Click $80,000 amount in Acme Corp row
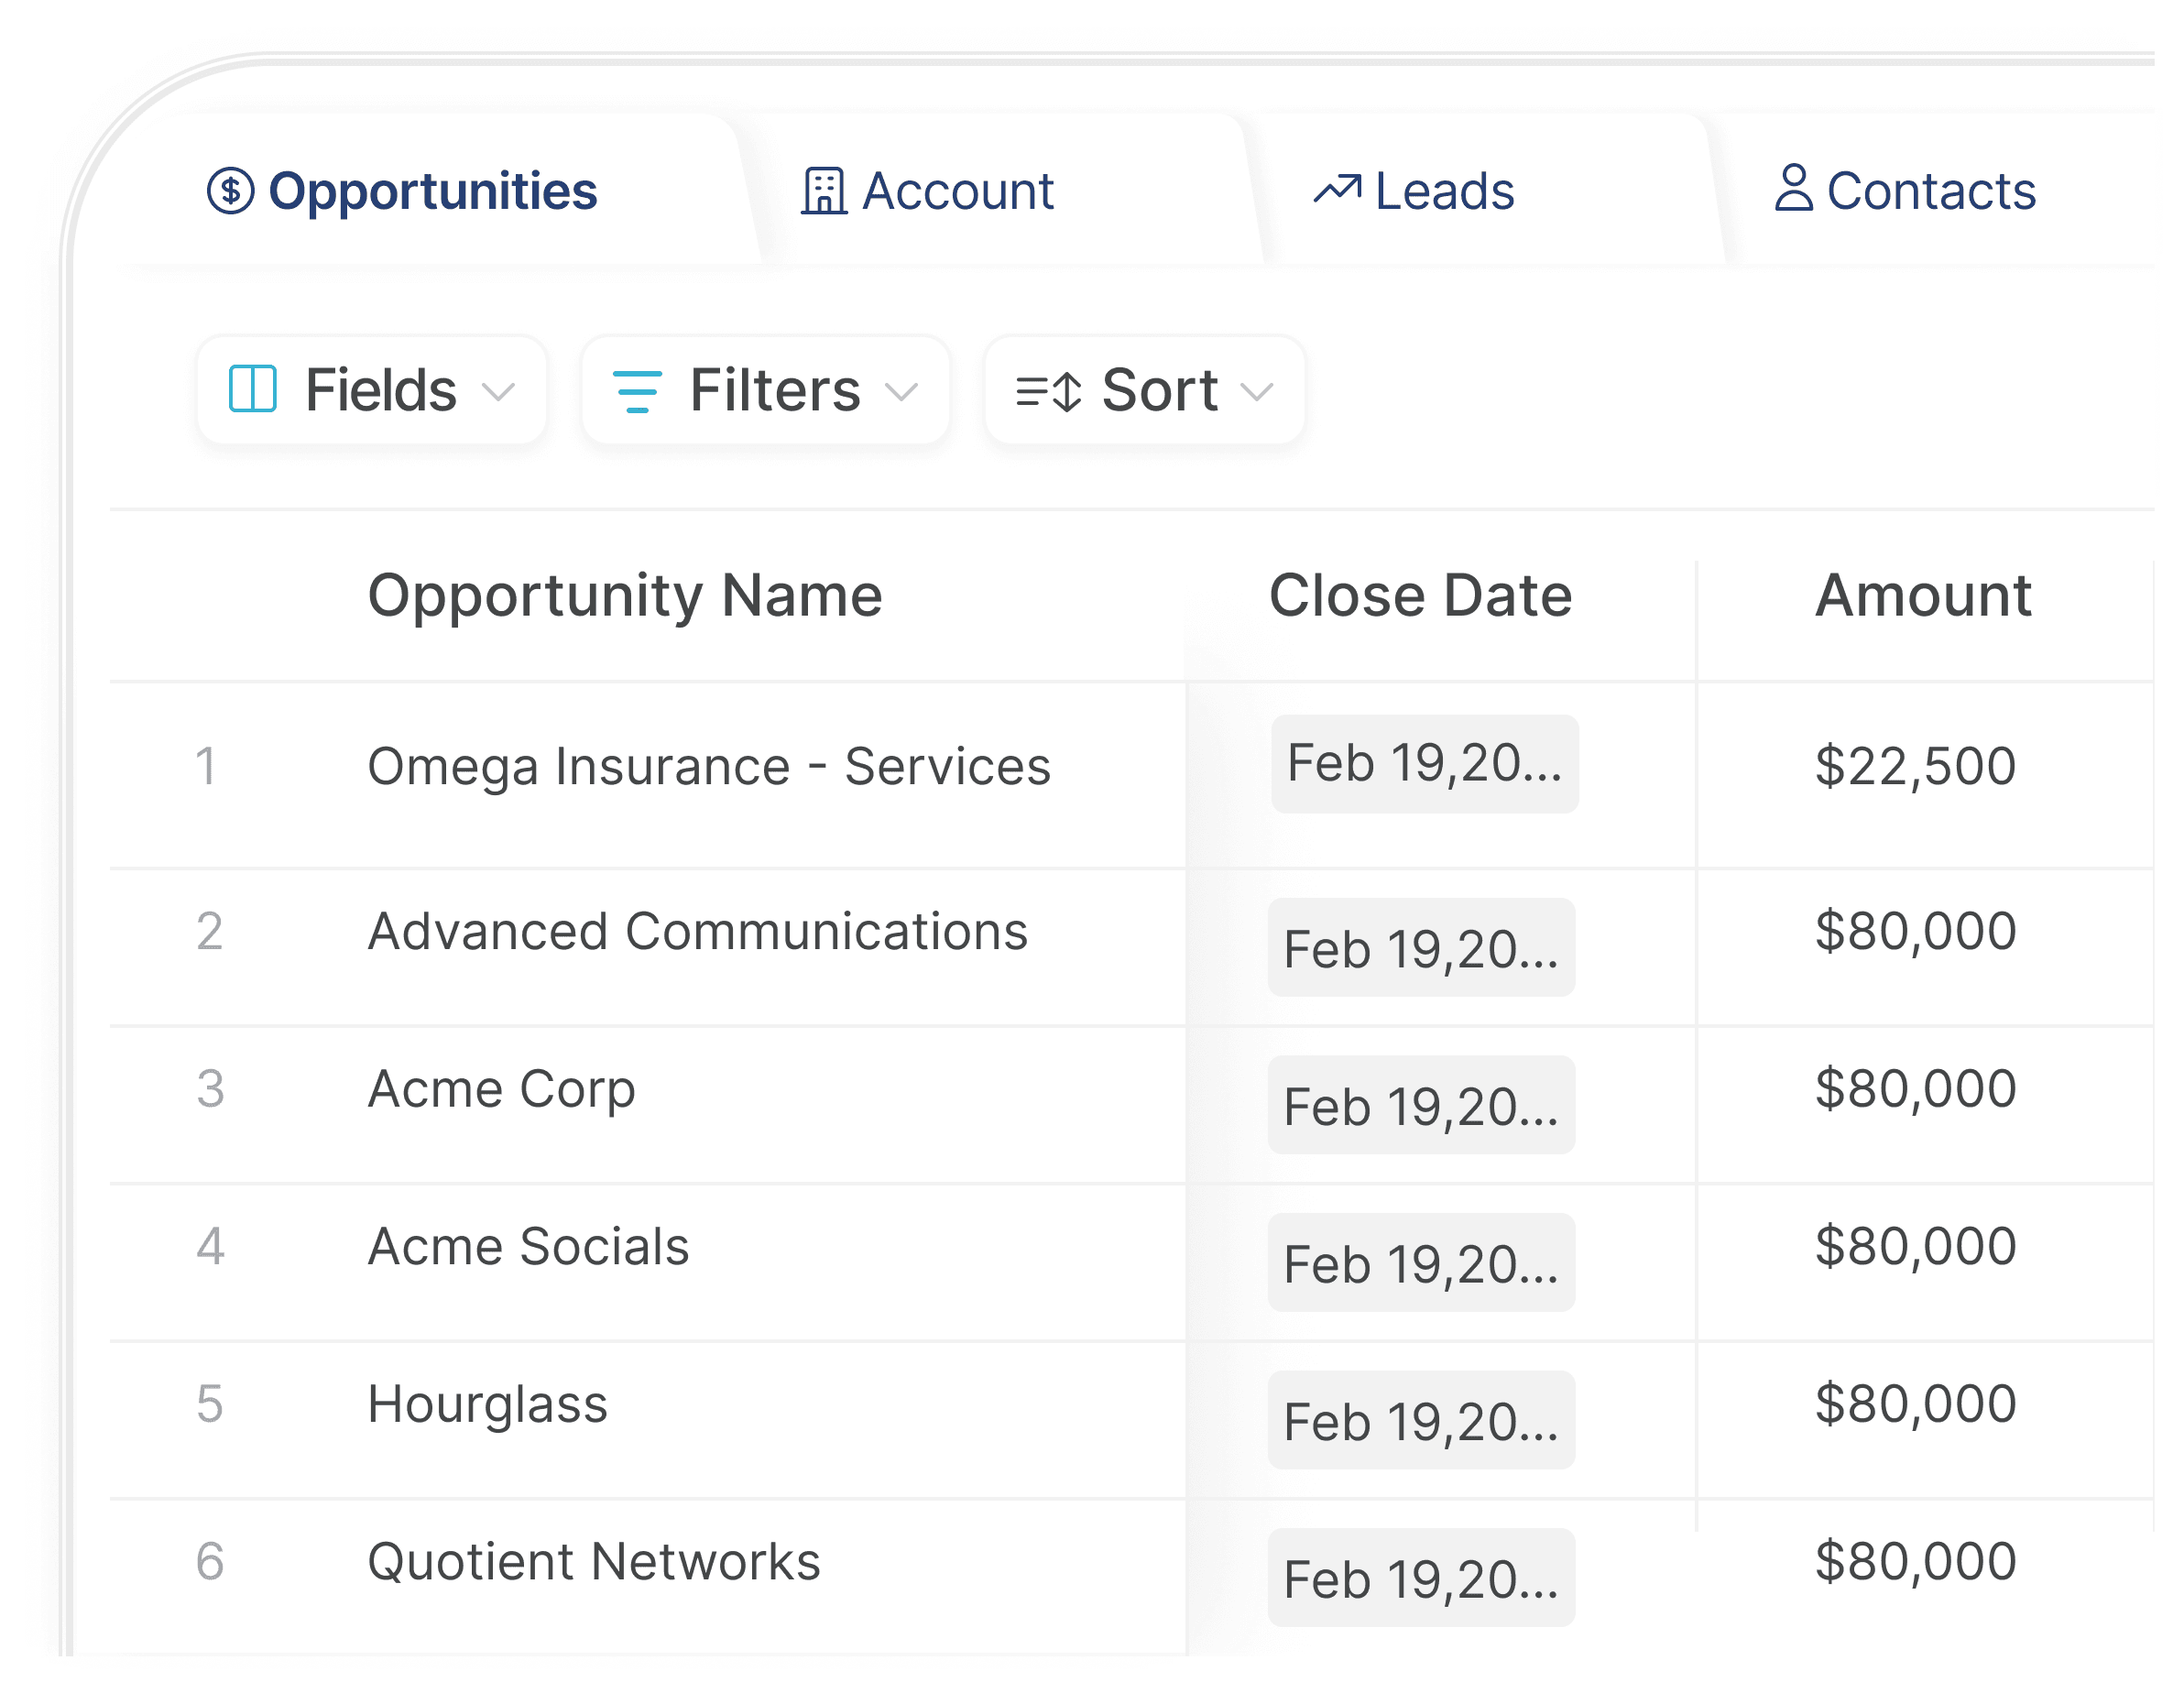The height and width of the screenshot is (1693, 2184). click(1915, 1090)
